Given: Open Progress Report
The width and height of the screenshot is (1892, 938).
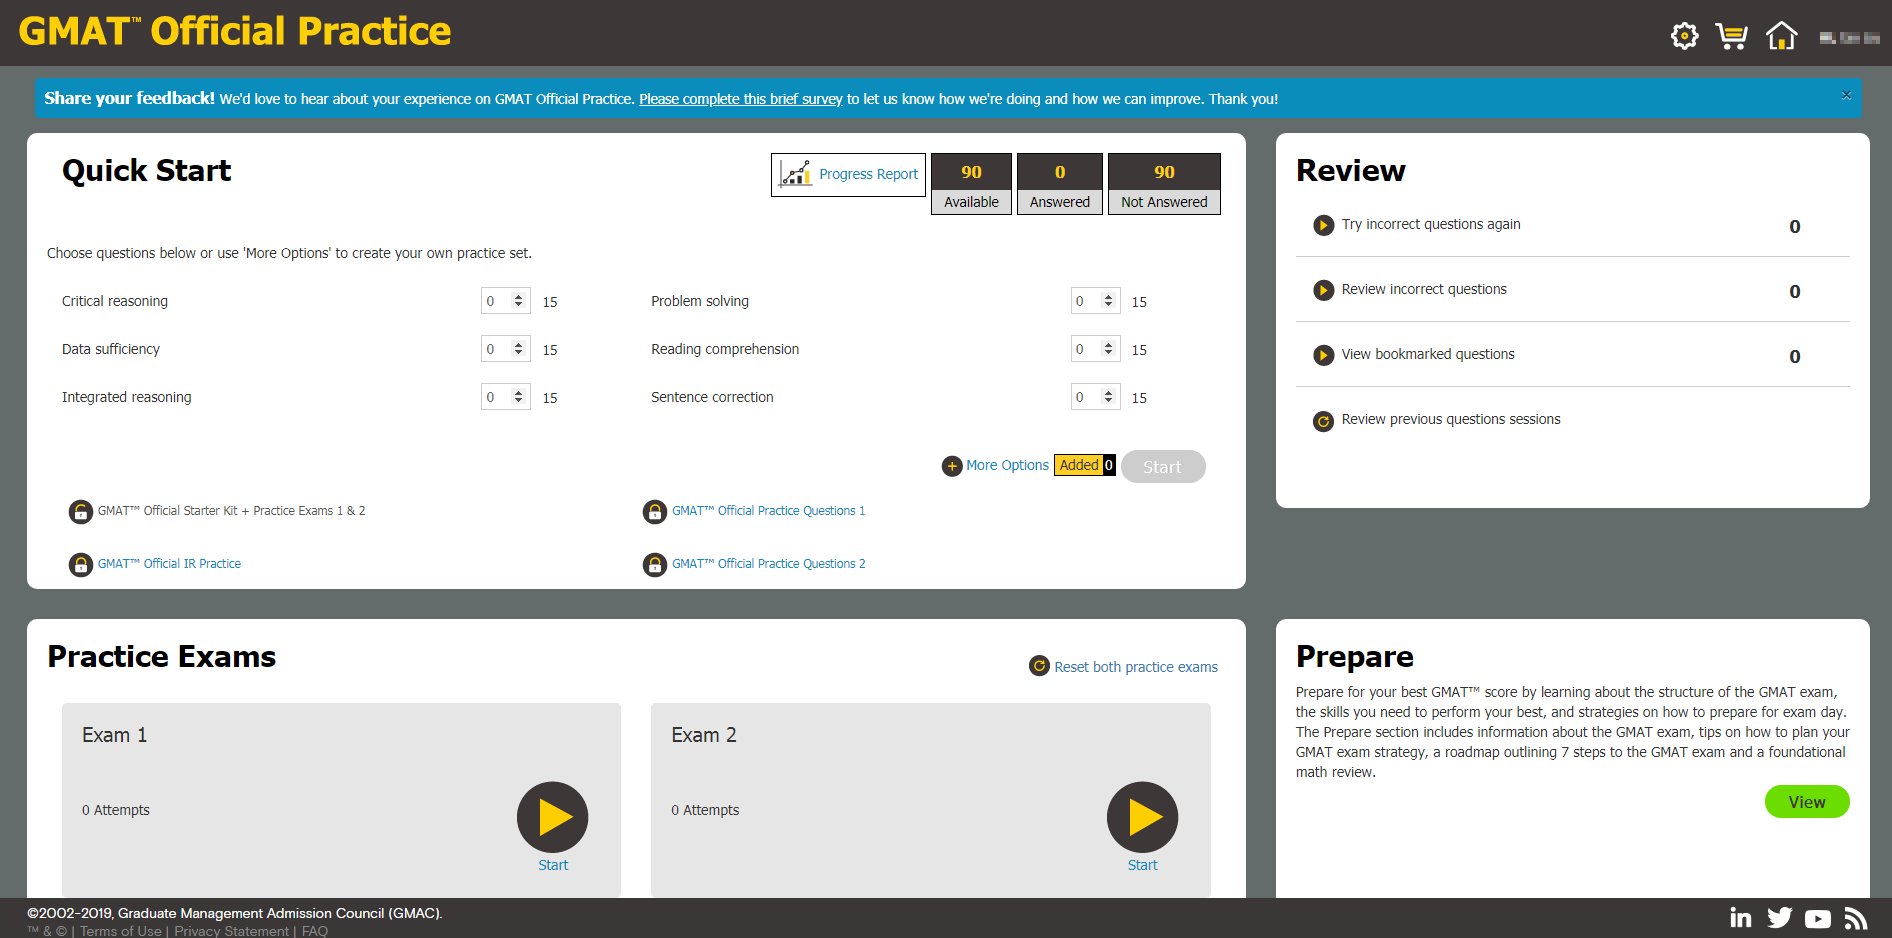Looking at the screenshot, I should 868,174.
